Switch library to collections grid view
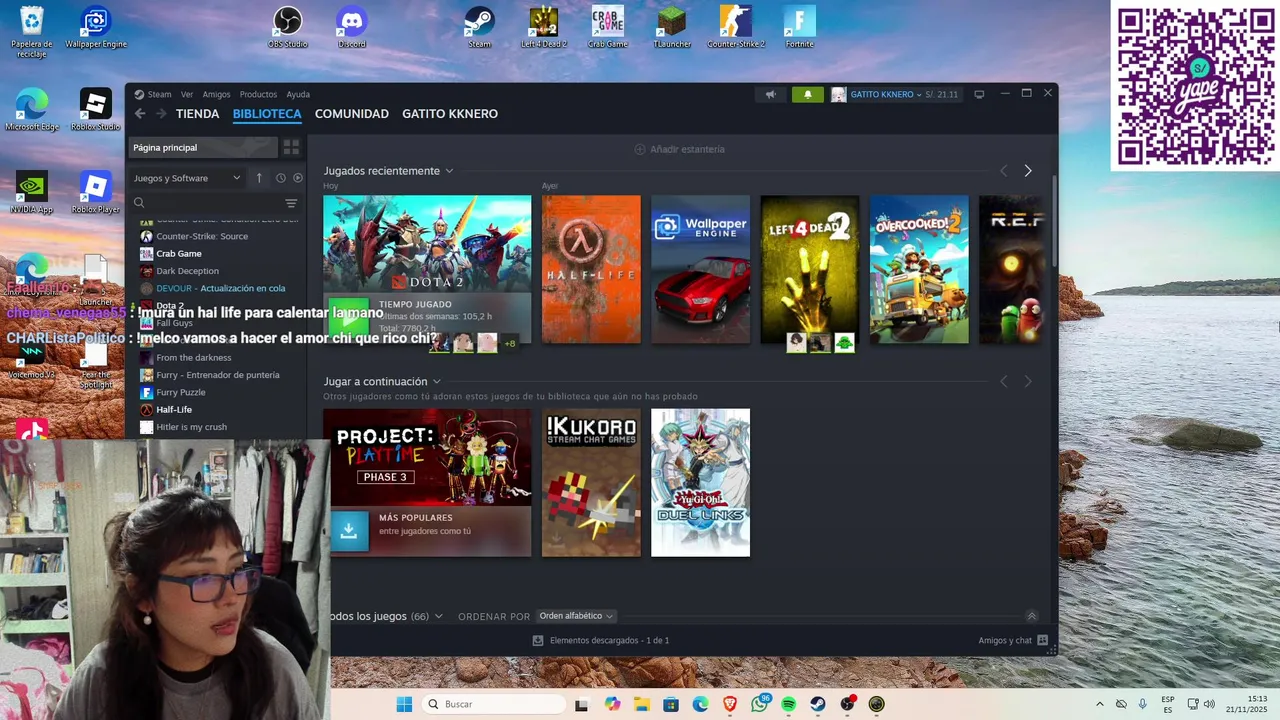Screen dimensions: 1280x720 coord(291,147)
